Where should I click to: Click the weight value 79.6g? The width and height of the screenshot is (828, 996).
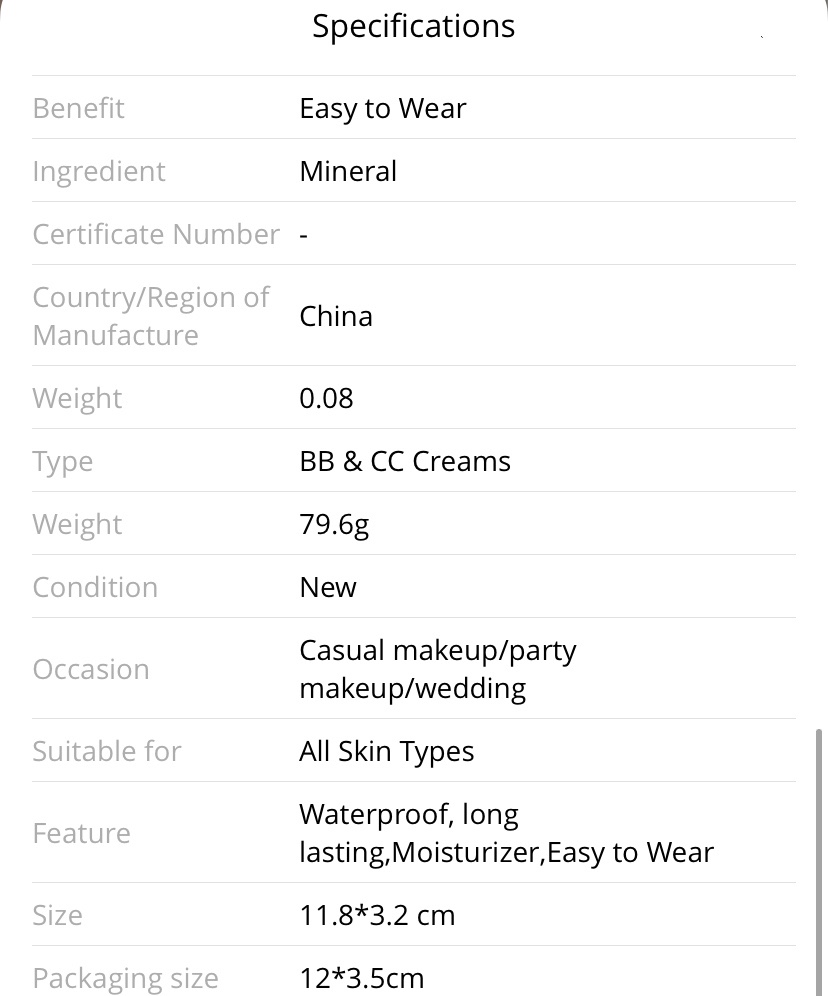coord(334,525)
